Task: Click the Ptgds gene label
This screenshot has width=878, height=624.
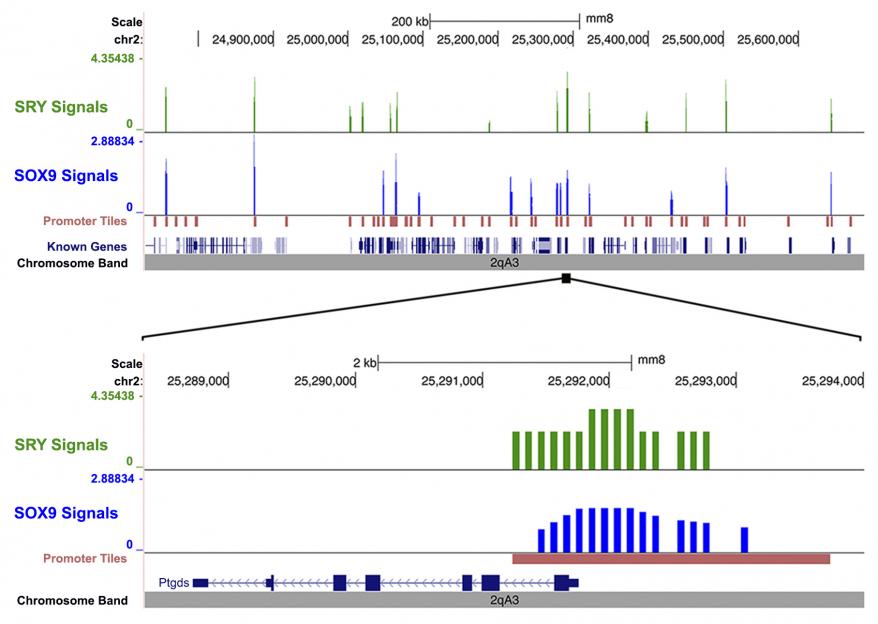Action: (173, 582)
